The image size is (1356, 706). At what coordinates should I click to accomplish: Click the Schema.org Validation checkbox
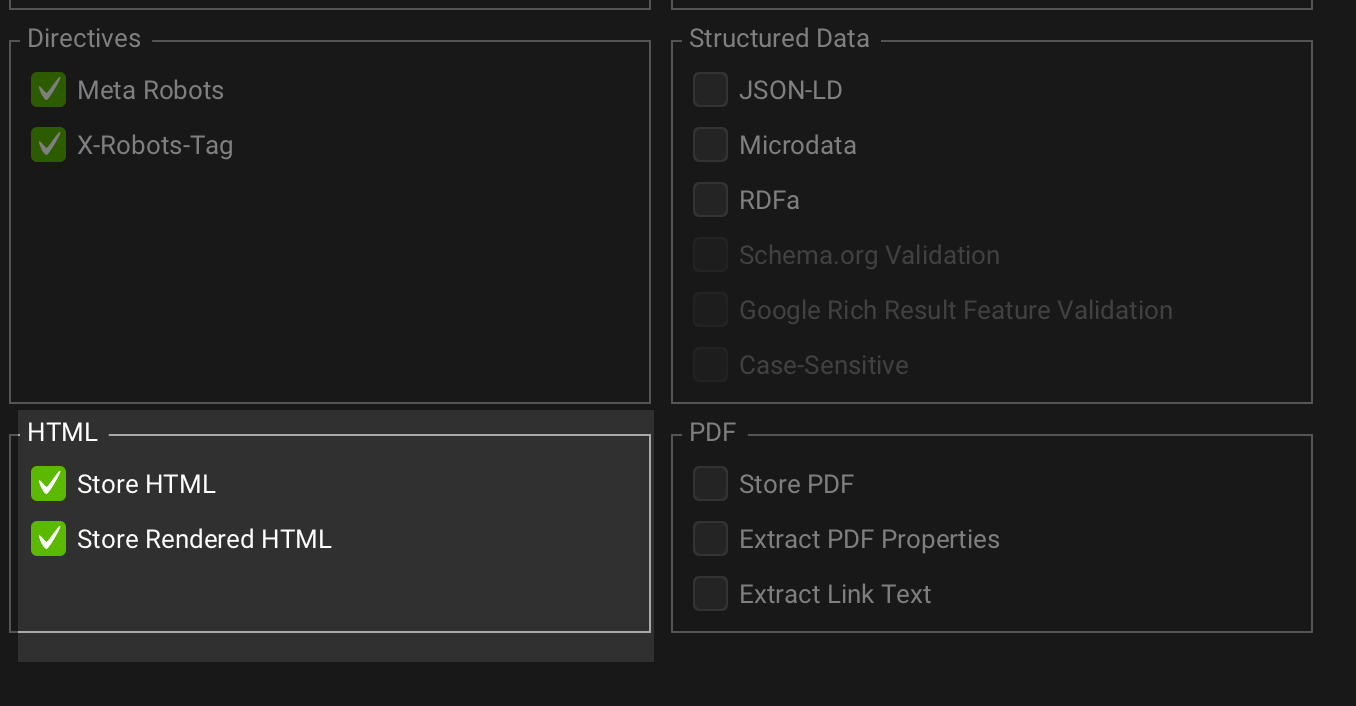(710, 255)
